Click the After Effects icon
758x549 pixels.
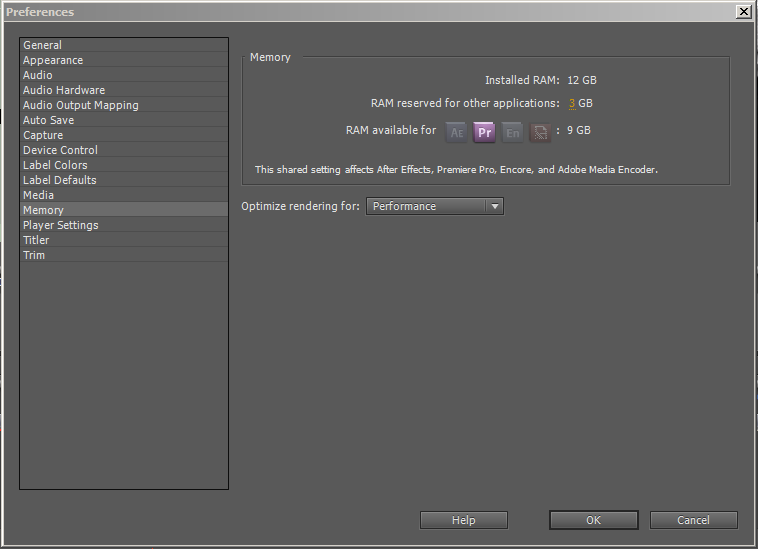tap(456, 132)
